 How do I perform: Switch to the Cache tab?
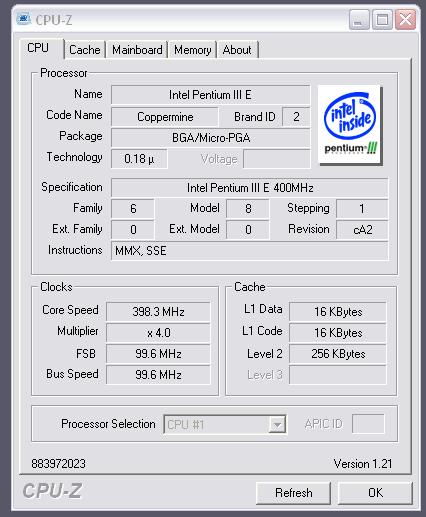tap(85, 50)
